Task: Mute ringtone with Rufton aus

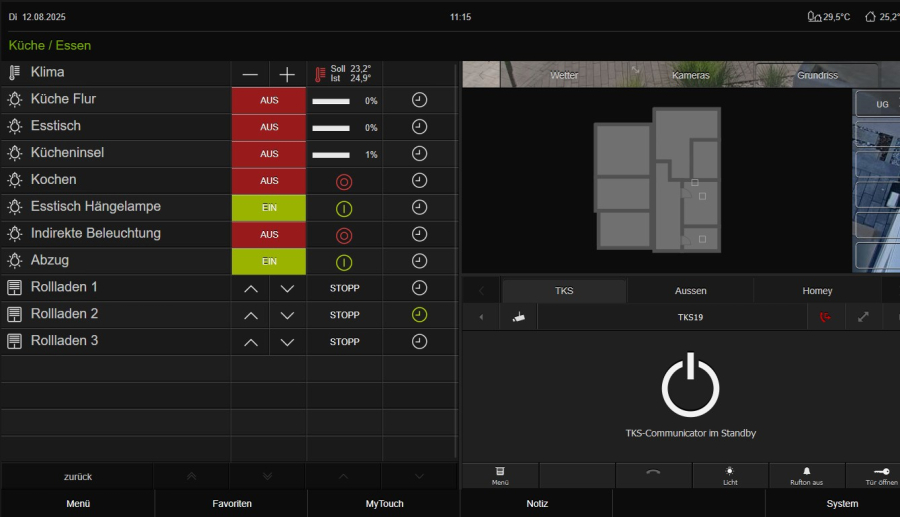Action: click(x=806, y=475)
